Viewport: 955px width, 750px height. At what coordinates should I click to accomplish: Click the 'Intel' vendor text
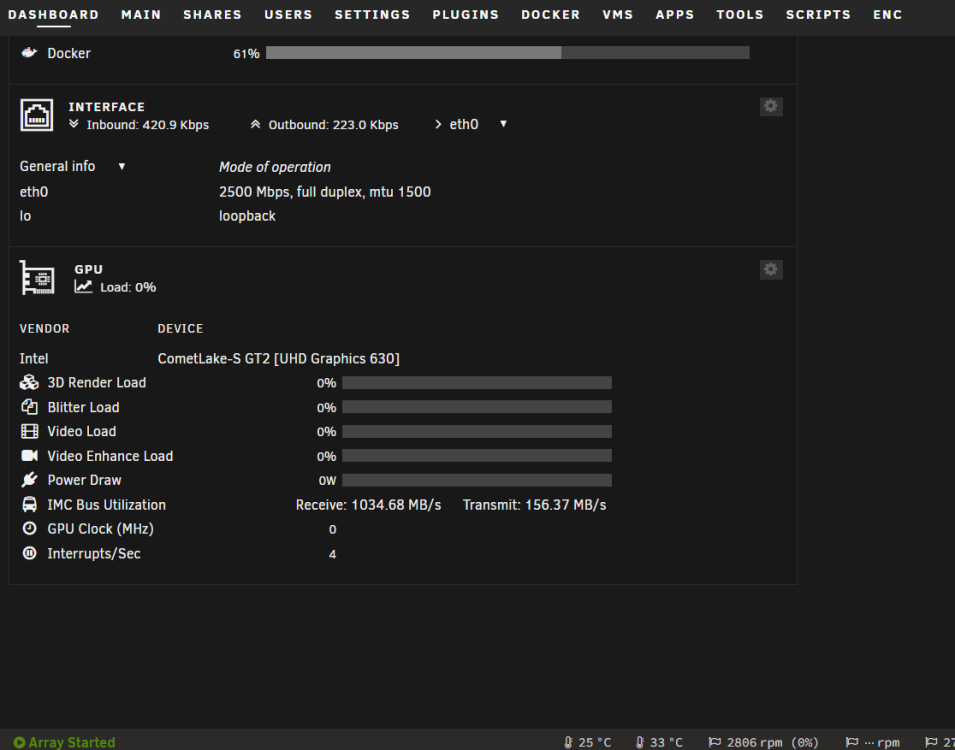(x=34, y=358)
